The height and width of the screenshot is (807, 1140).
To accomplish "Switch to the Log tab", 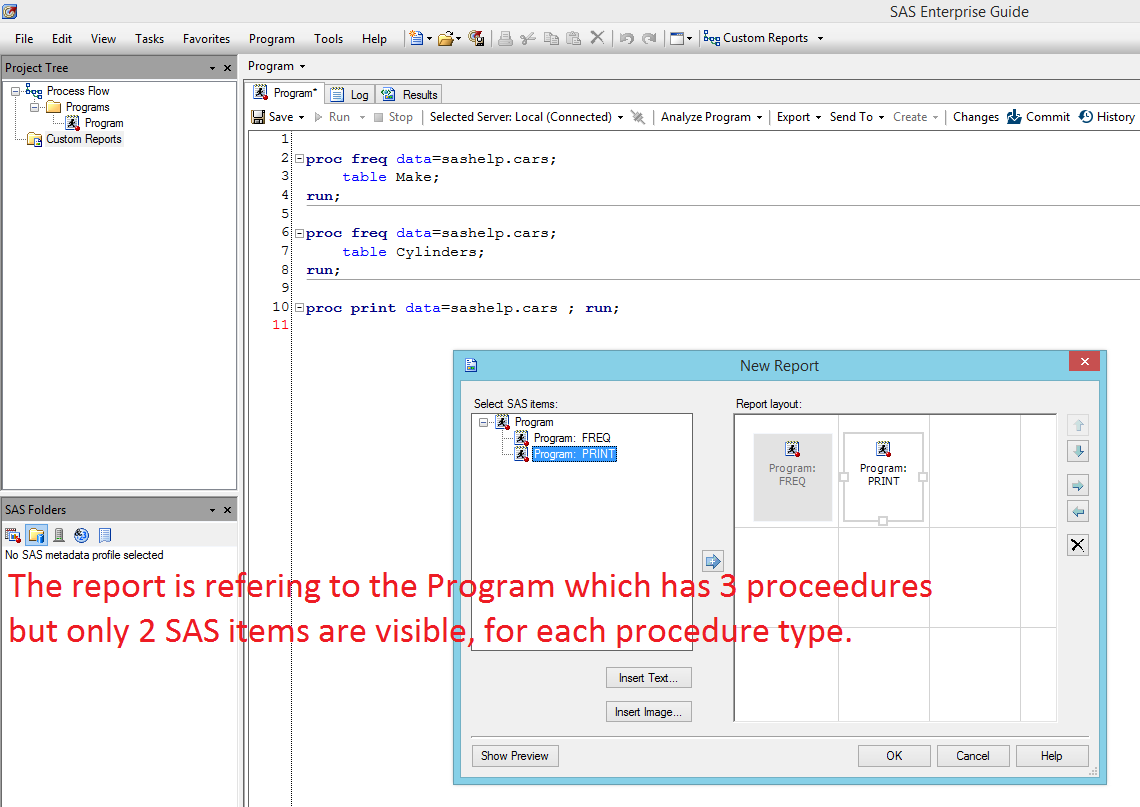I will pyautogui.click(x=350, y=93).
